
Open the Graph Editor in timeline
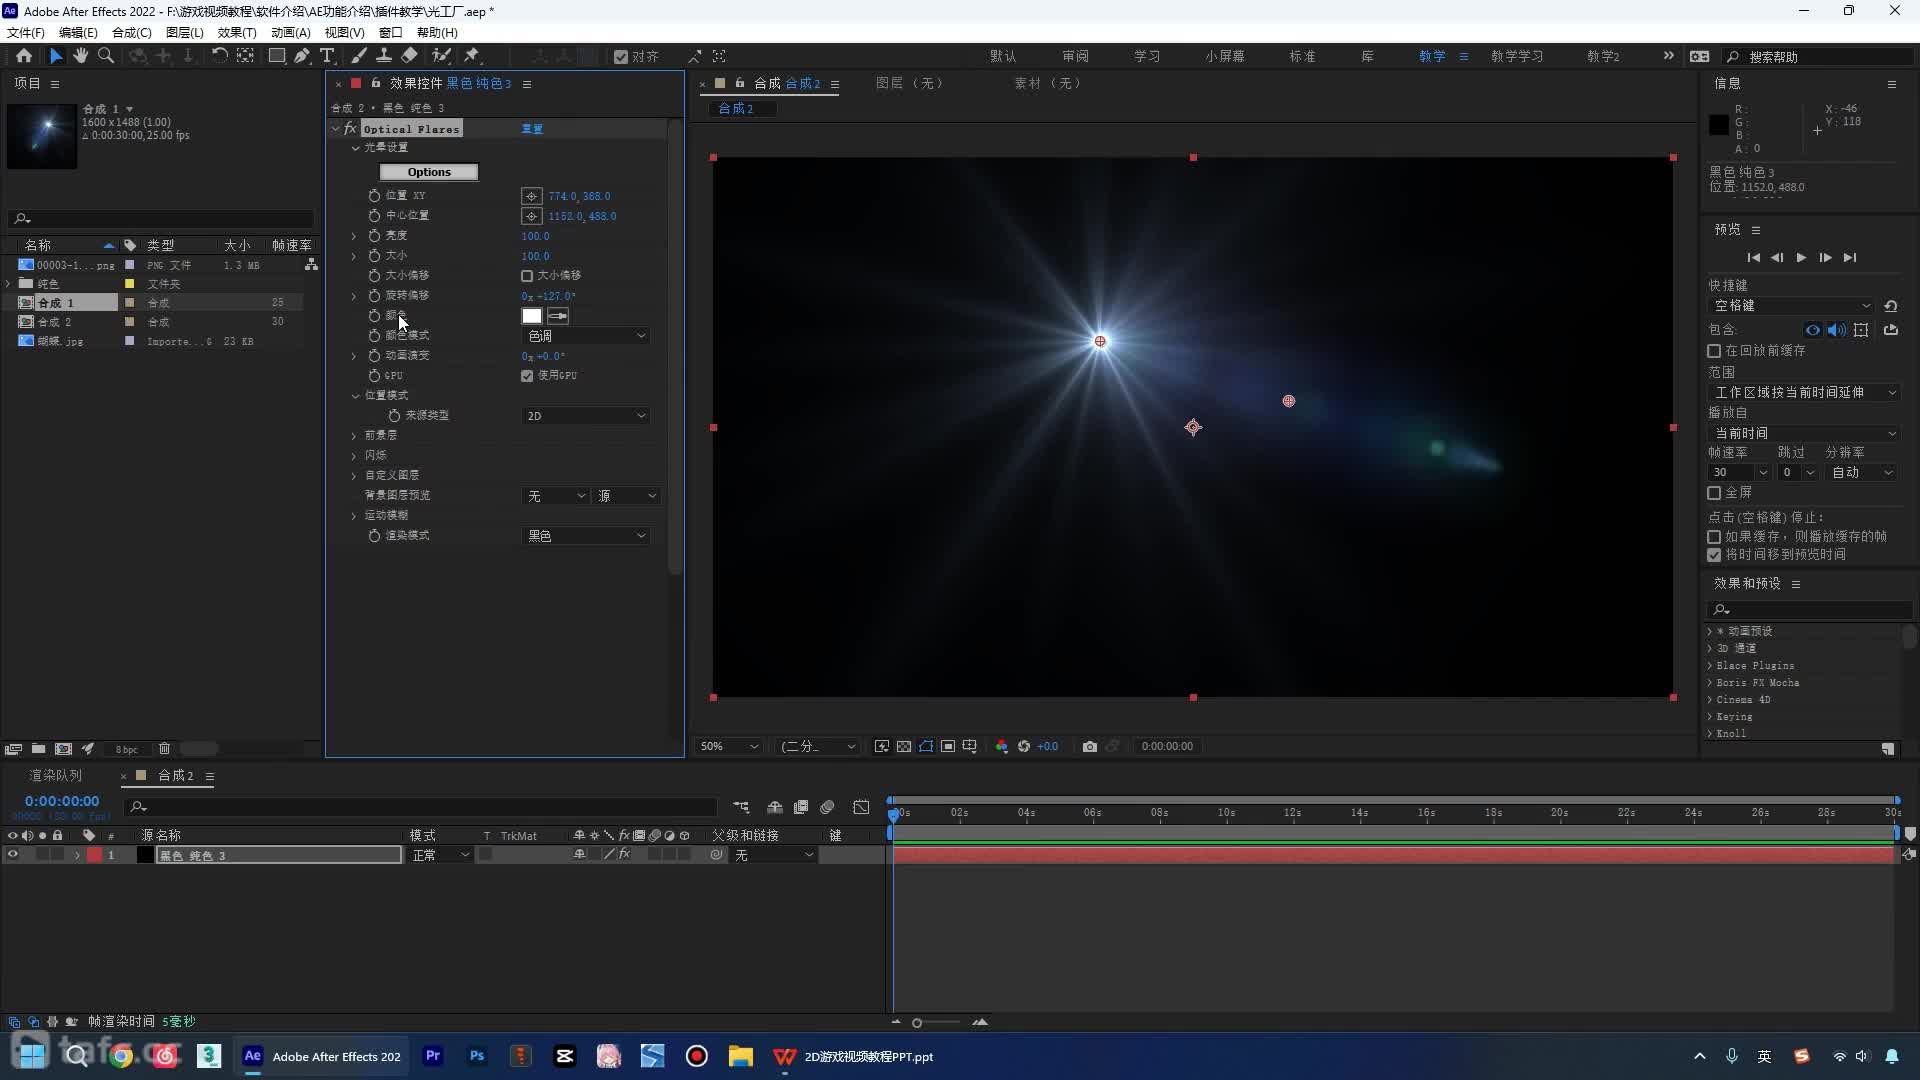pos(861,807)
